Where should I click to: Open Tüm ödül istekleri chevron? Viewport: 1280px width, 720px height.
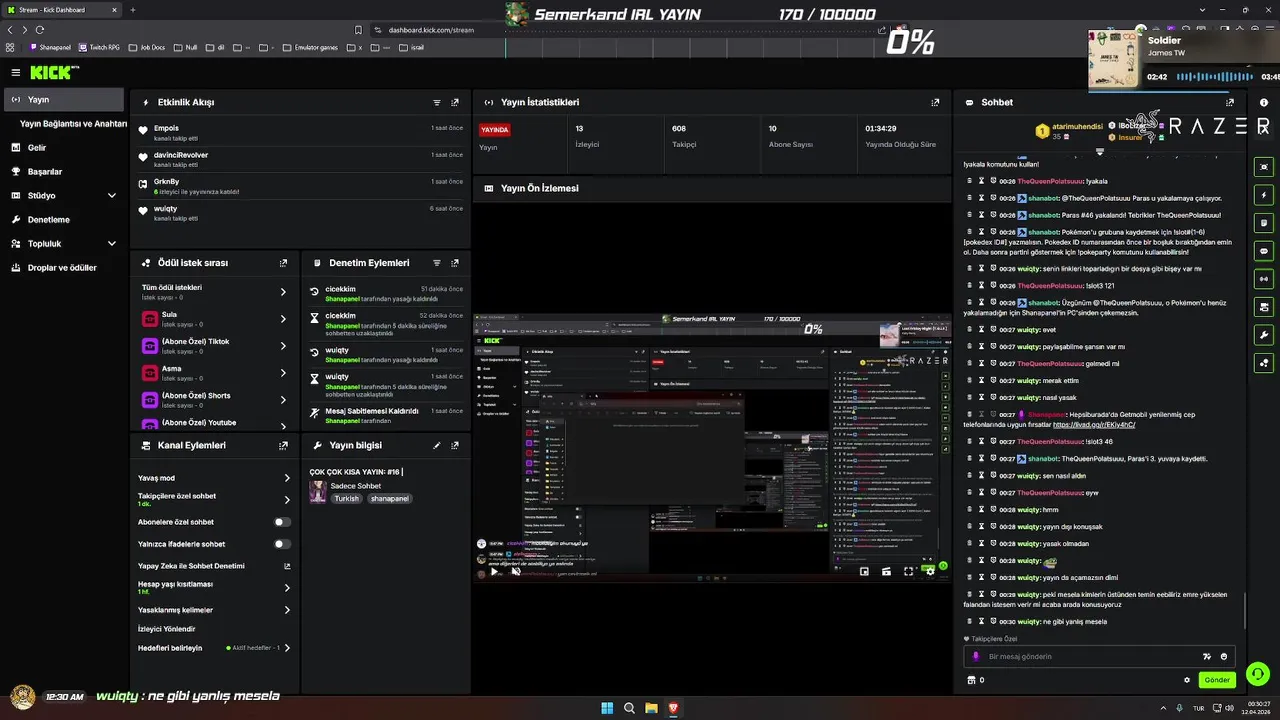click(283, 292)
